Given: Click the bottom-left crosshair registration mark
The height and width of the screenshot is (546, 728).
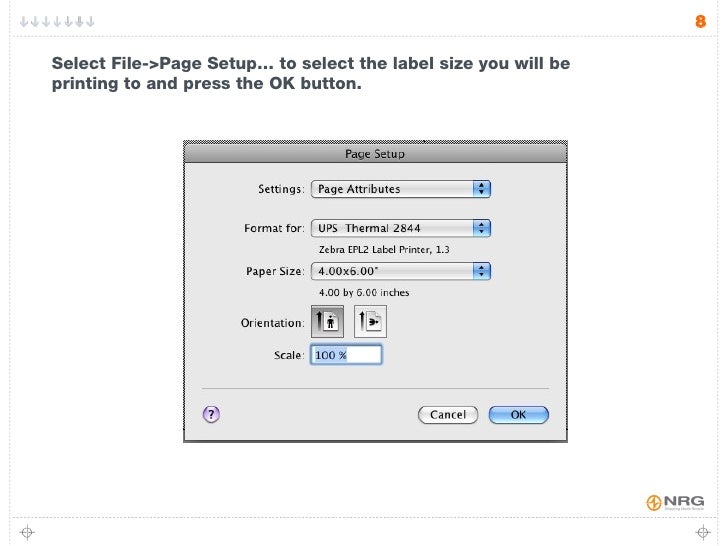Looking at the screenshot, I should 27,532.
